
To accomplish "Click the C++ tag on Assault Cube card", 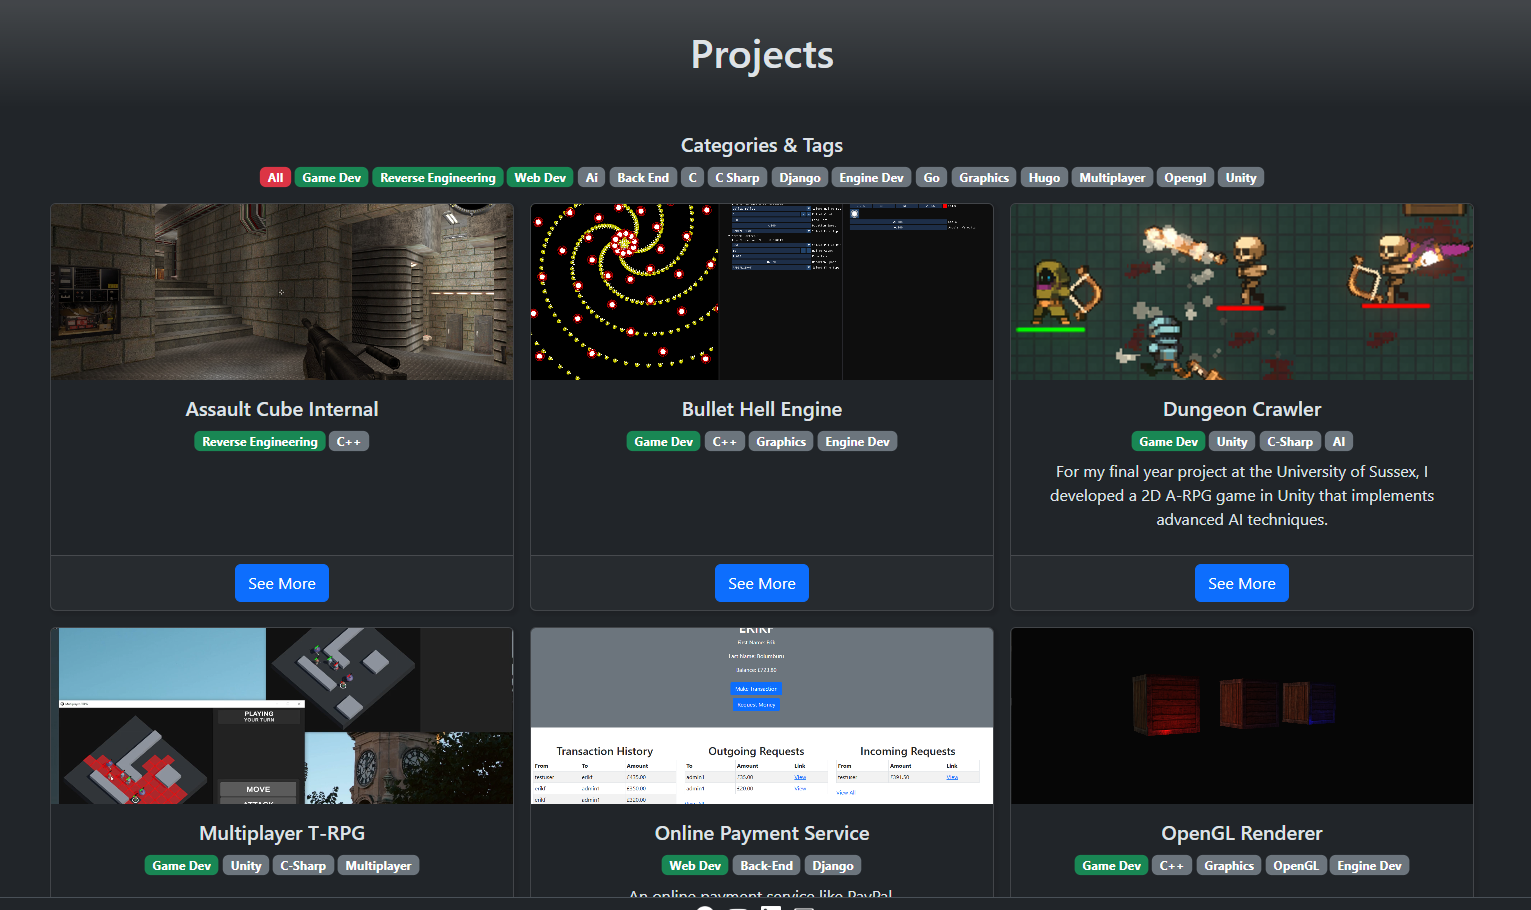I will pyautogui.click(x=349, y=441).
